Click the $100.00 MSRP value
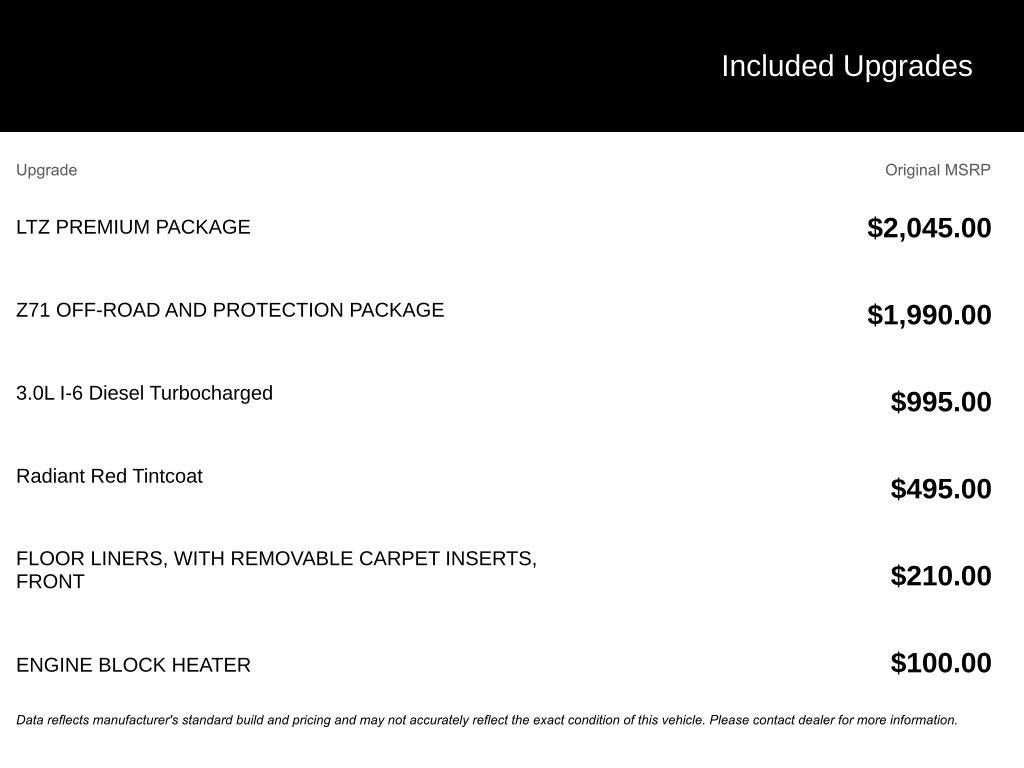This screenshot has width=1024, height=768. pos(940,663)
